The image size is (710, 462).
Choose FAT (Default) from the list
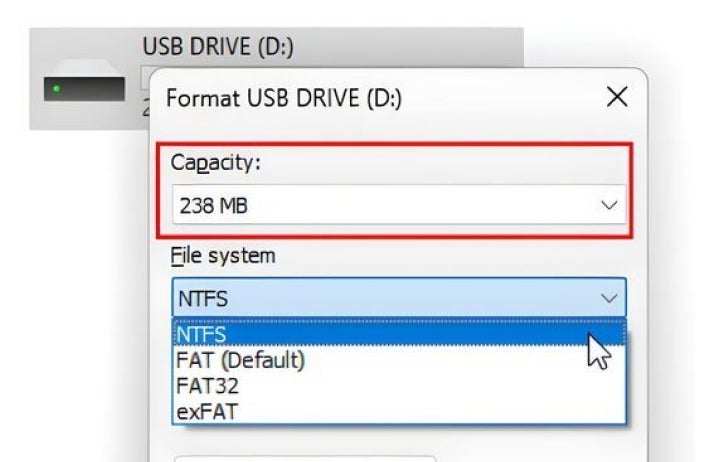click(x=240, y=360)
